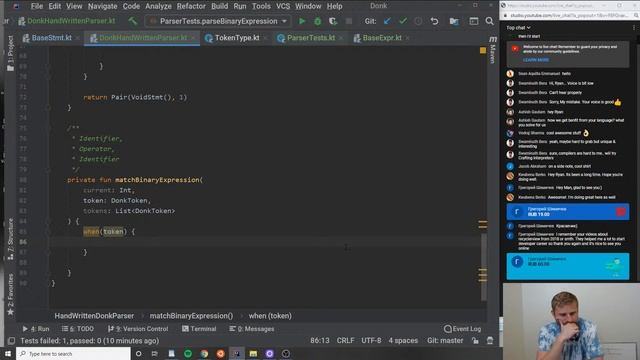The height and width of the screenshot is (360, 640).
Task: Open the Analyze menu
Action: coord(158,6)
